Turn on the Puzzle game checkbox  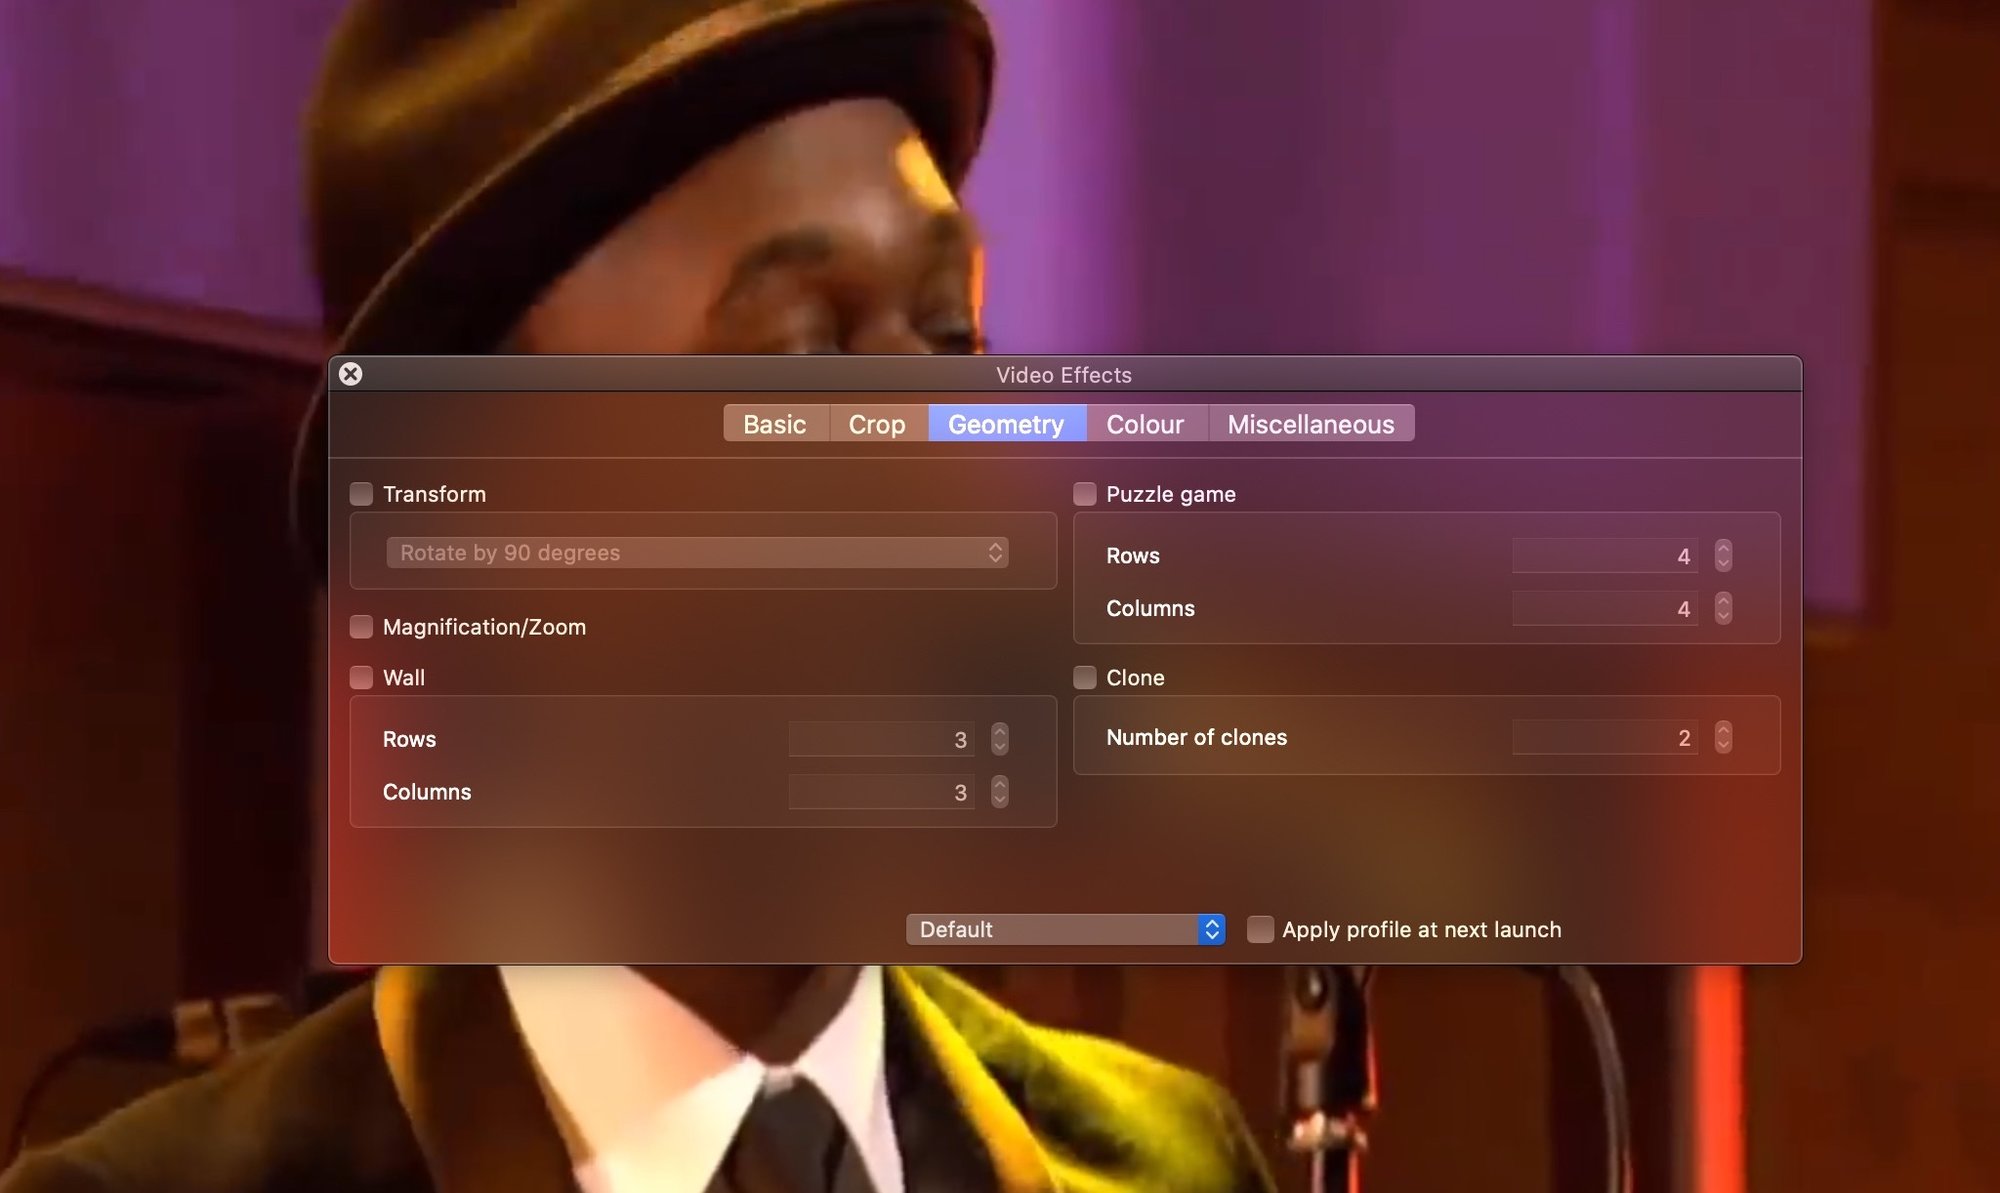tap(1085, 494)
